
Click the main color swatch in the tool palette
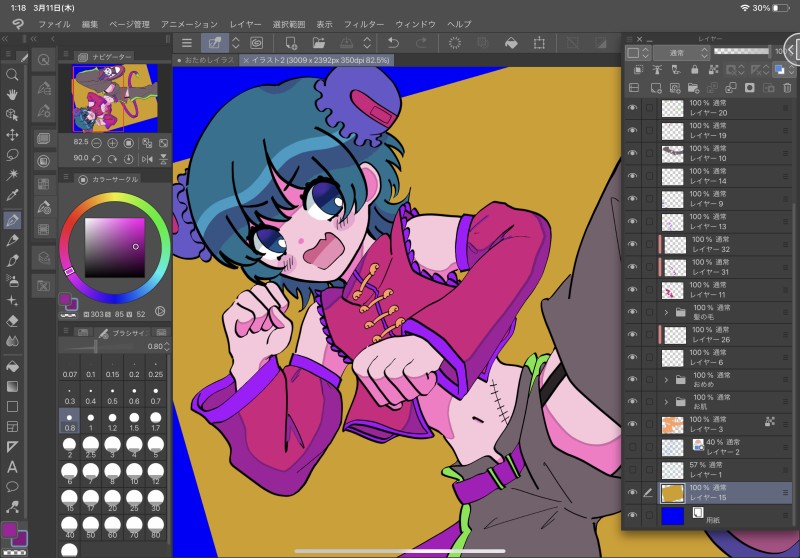tap(9, 530)
